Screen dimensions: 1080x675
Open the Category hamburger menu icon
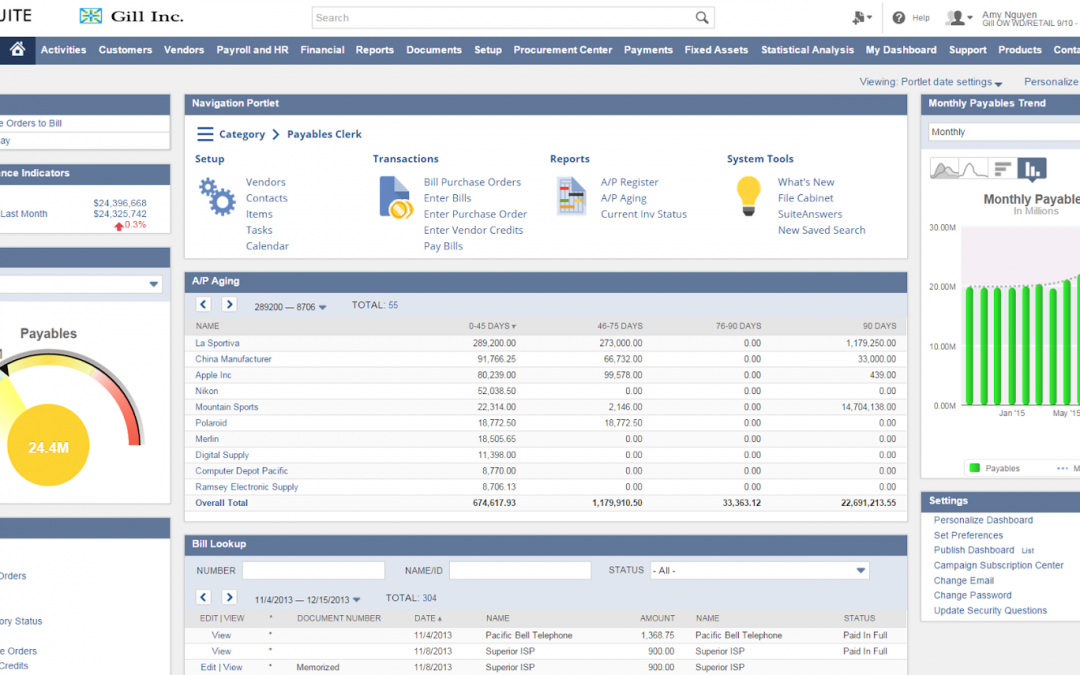[x=205, y=134]
